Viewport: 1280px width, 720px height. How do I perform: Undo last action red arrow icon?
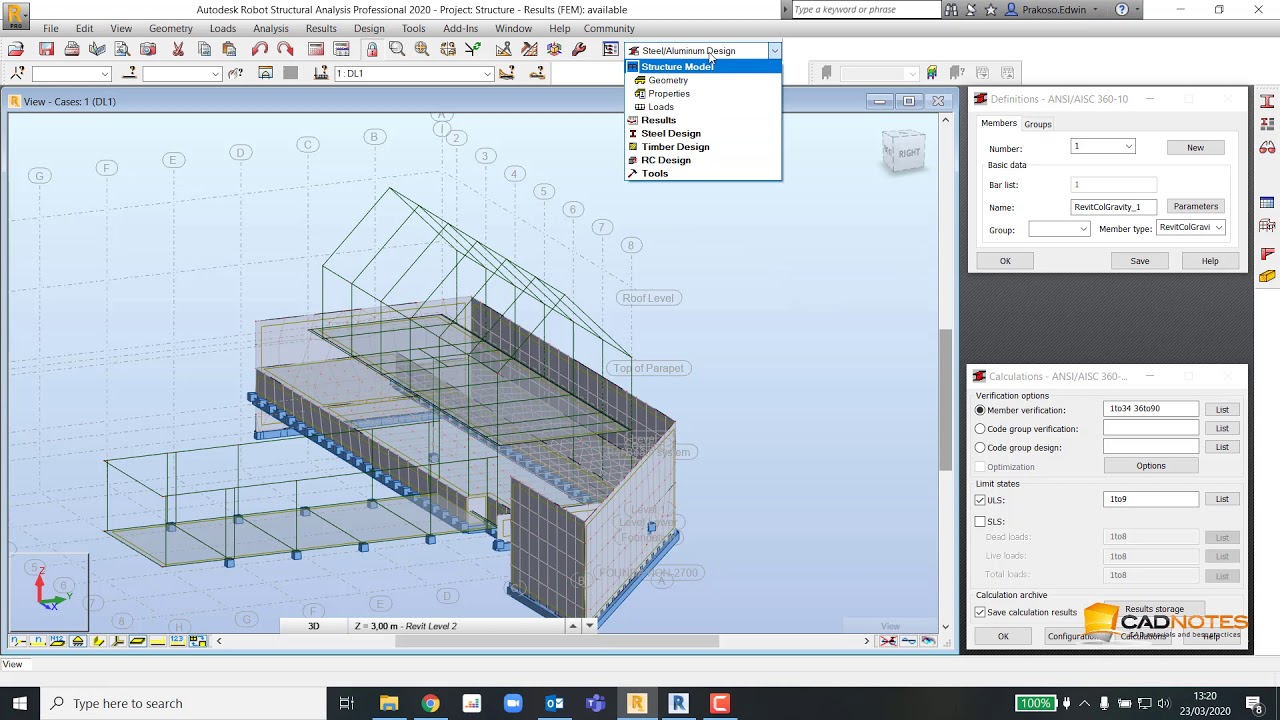click(260, 49)
